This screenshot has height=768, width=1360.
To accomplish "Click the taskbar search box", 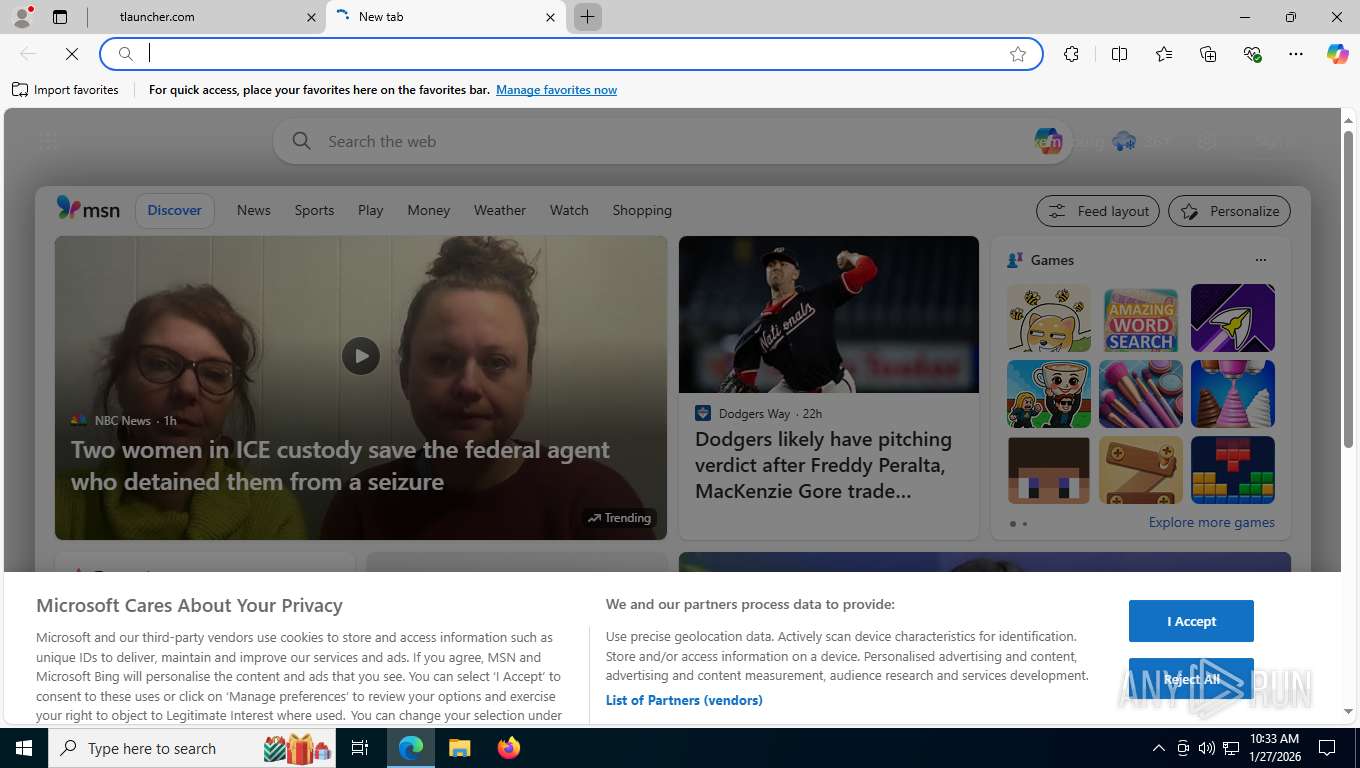I will (193, 748).
